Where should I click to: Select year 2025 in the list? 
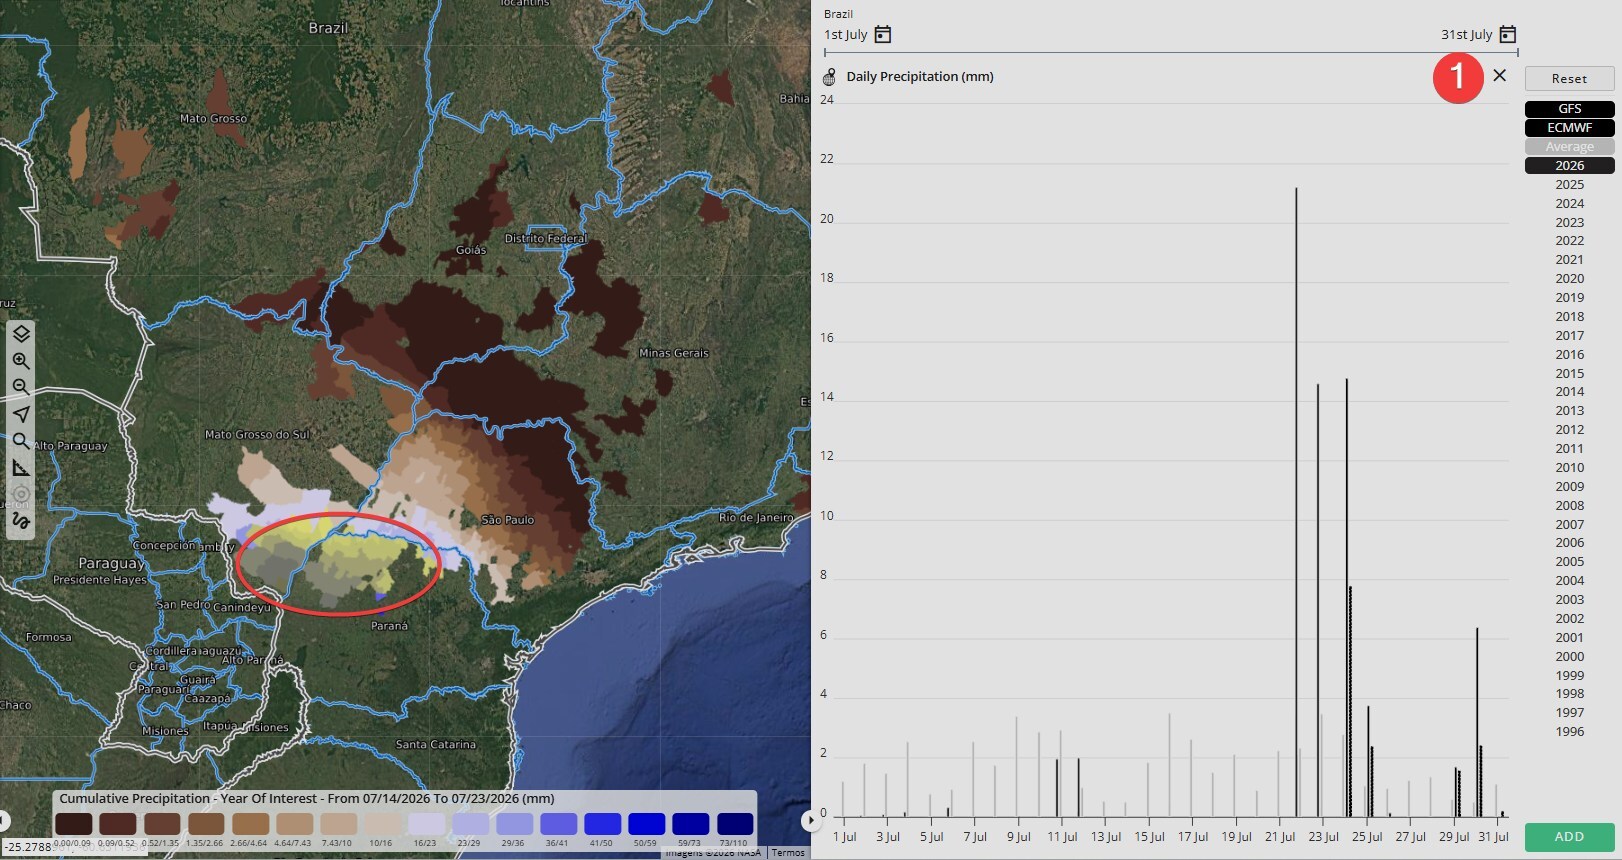click(x=1569, y=185)
